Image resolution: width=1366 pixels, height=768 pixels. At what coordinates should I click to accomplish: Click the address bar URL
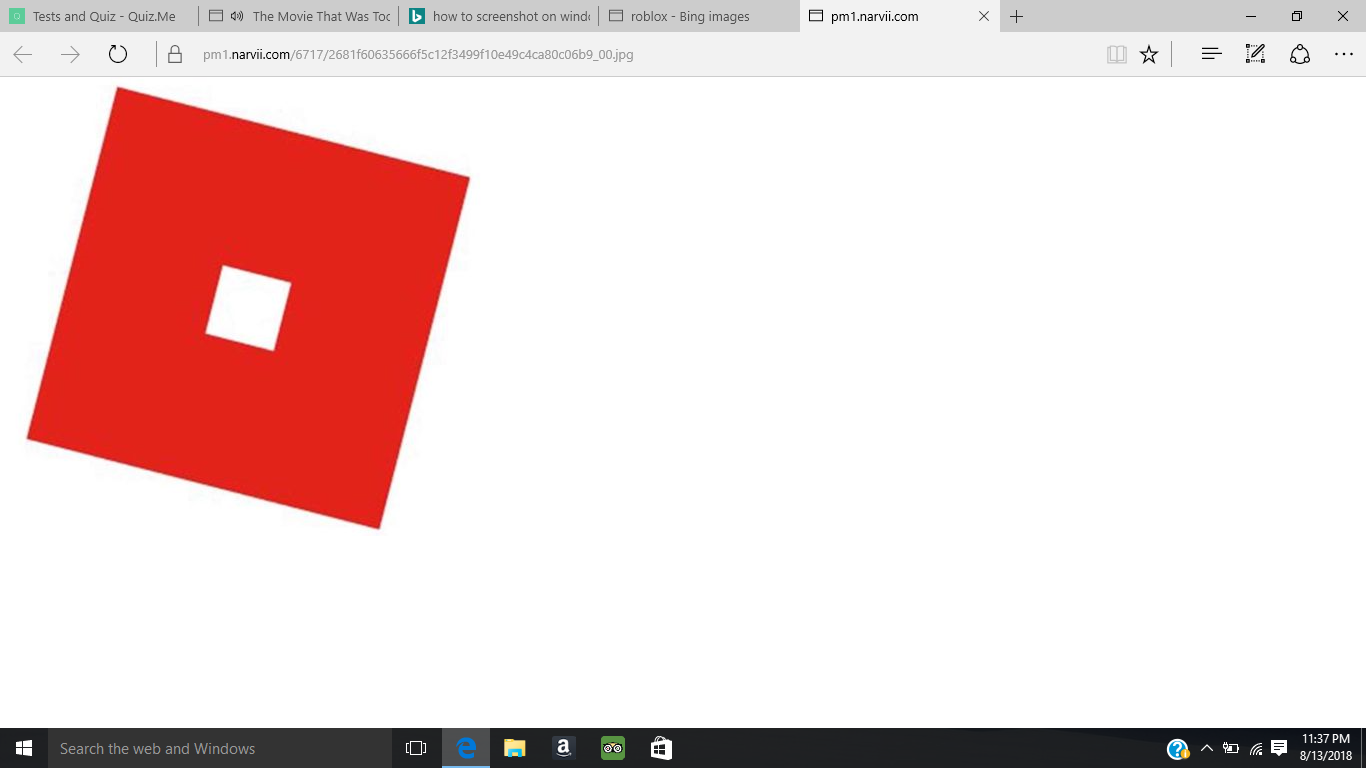[x=418, y=55]
